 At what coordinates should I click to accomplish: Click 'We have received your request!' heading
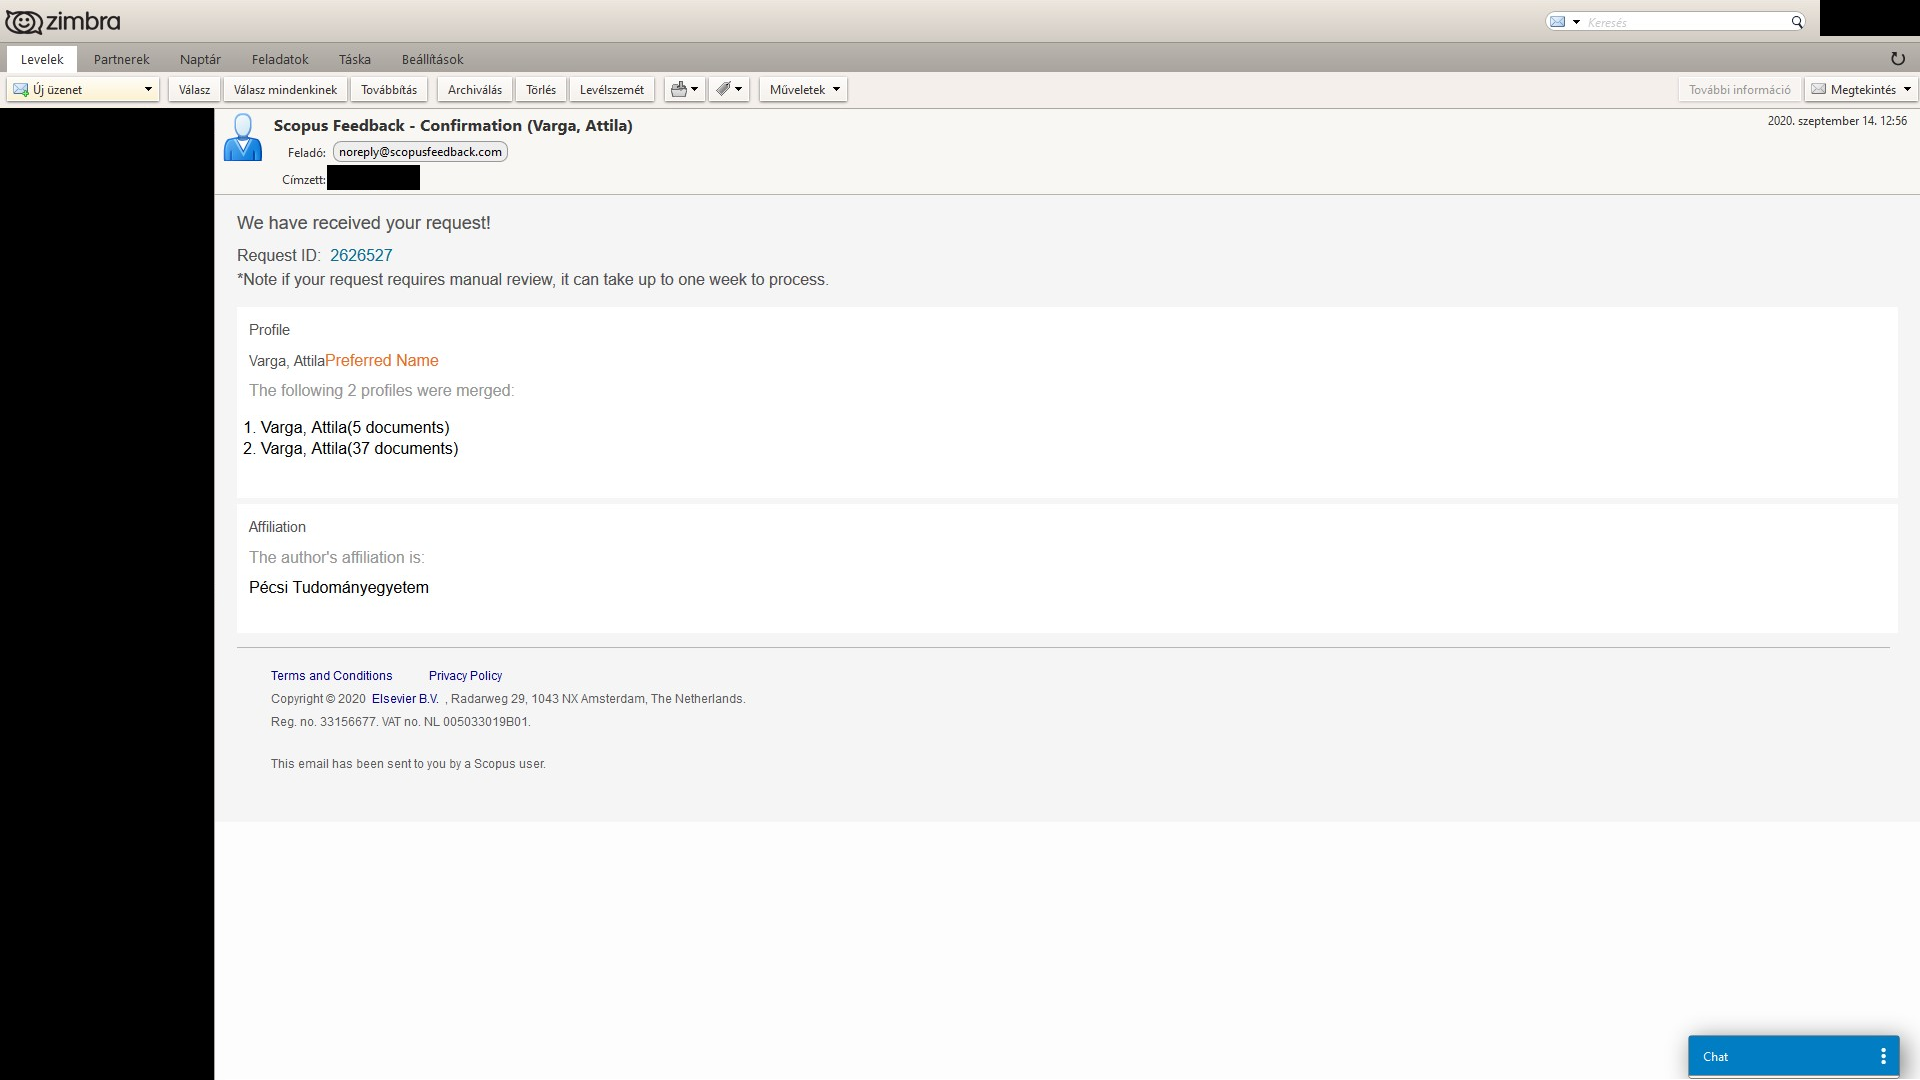(364, 223)
